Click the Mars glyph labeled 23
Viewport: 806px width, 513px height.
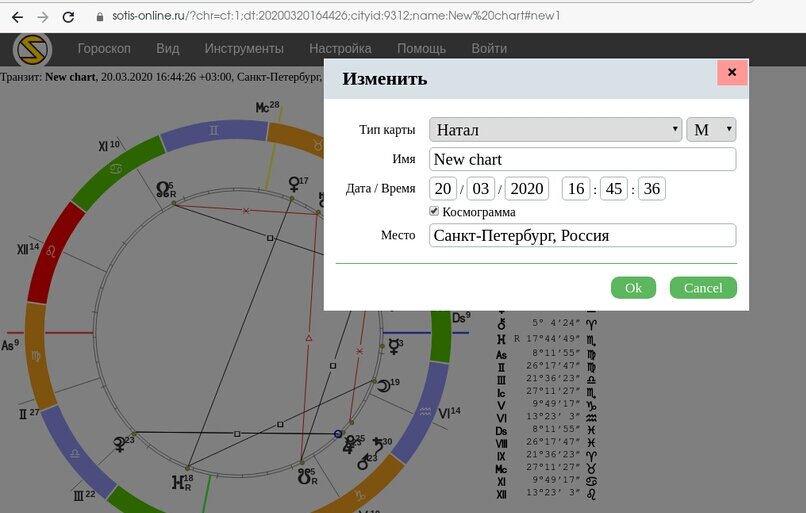363,462
